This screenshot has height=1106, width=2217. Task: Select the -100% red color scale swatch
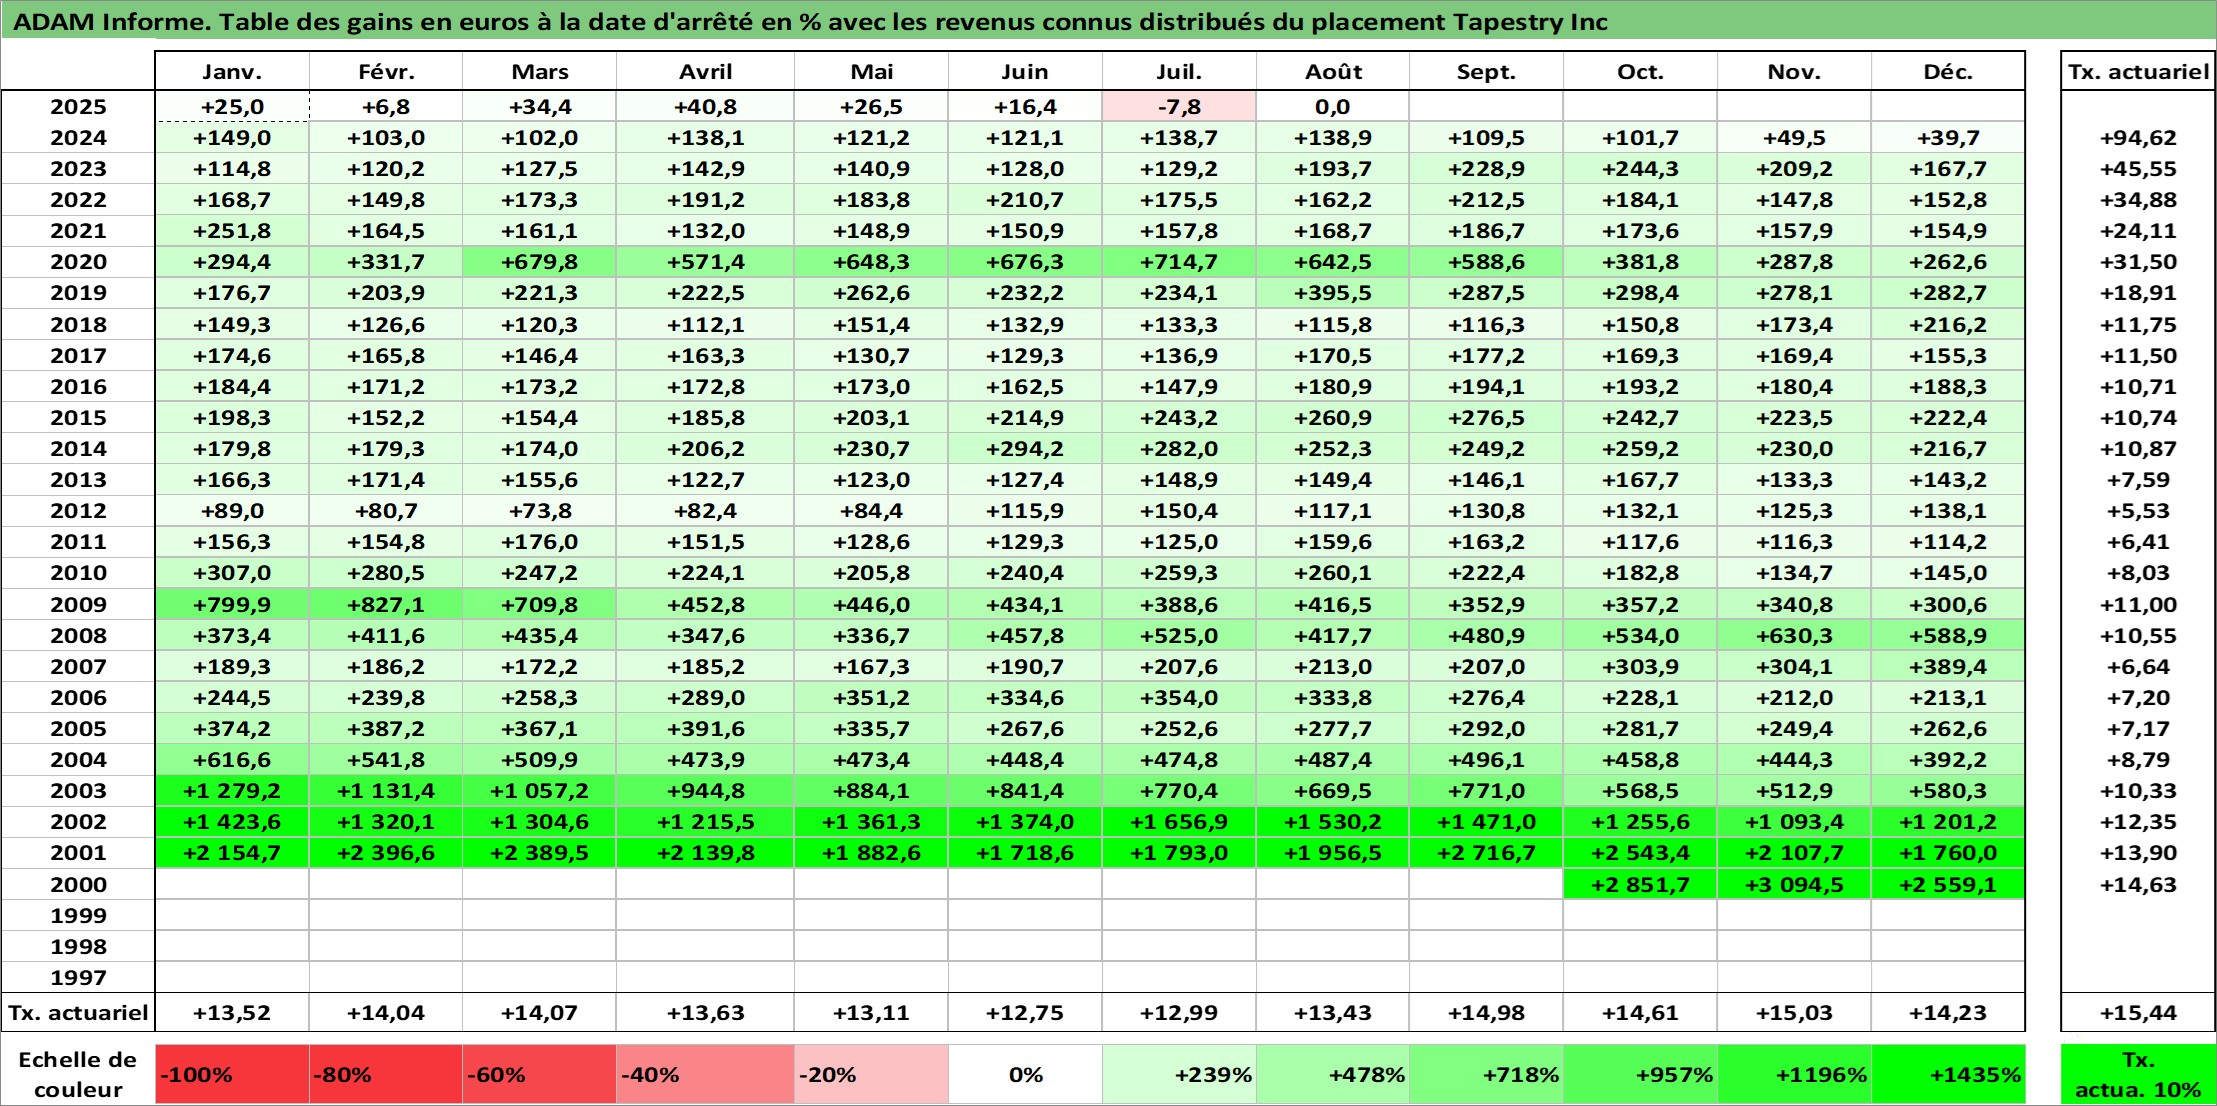pyautogui.click(x=232, y=1074)
